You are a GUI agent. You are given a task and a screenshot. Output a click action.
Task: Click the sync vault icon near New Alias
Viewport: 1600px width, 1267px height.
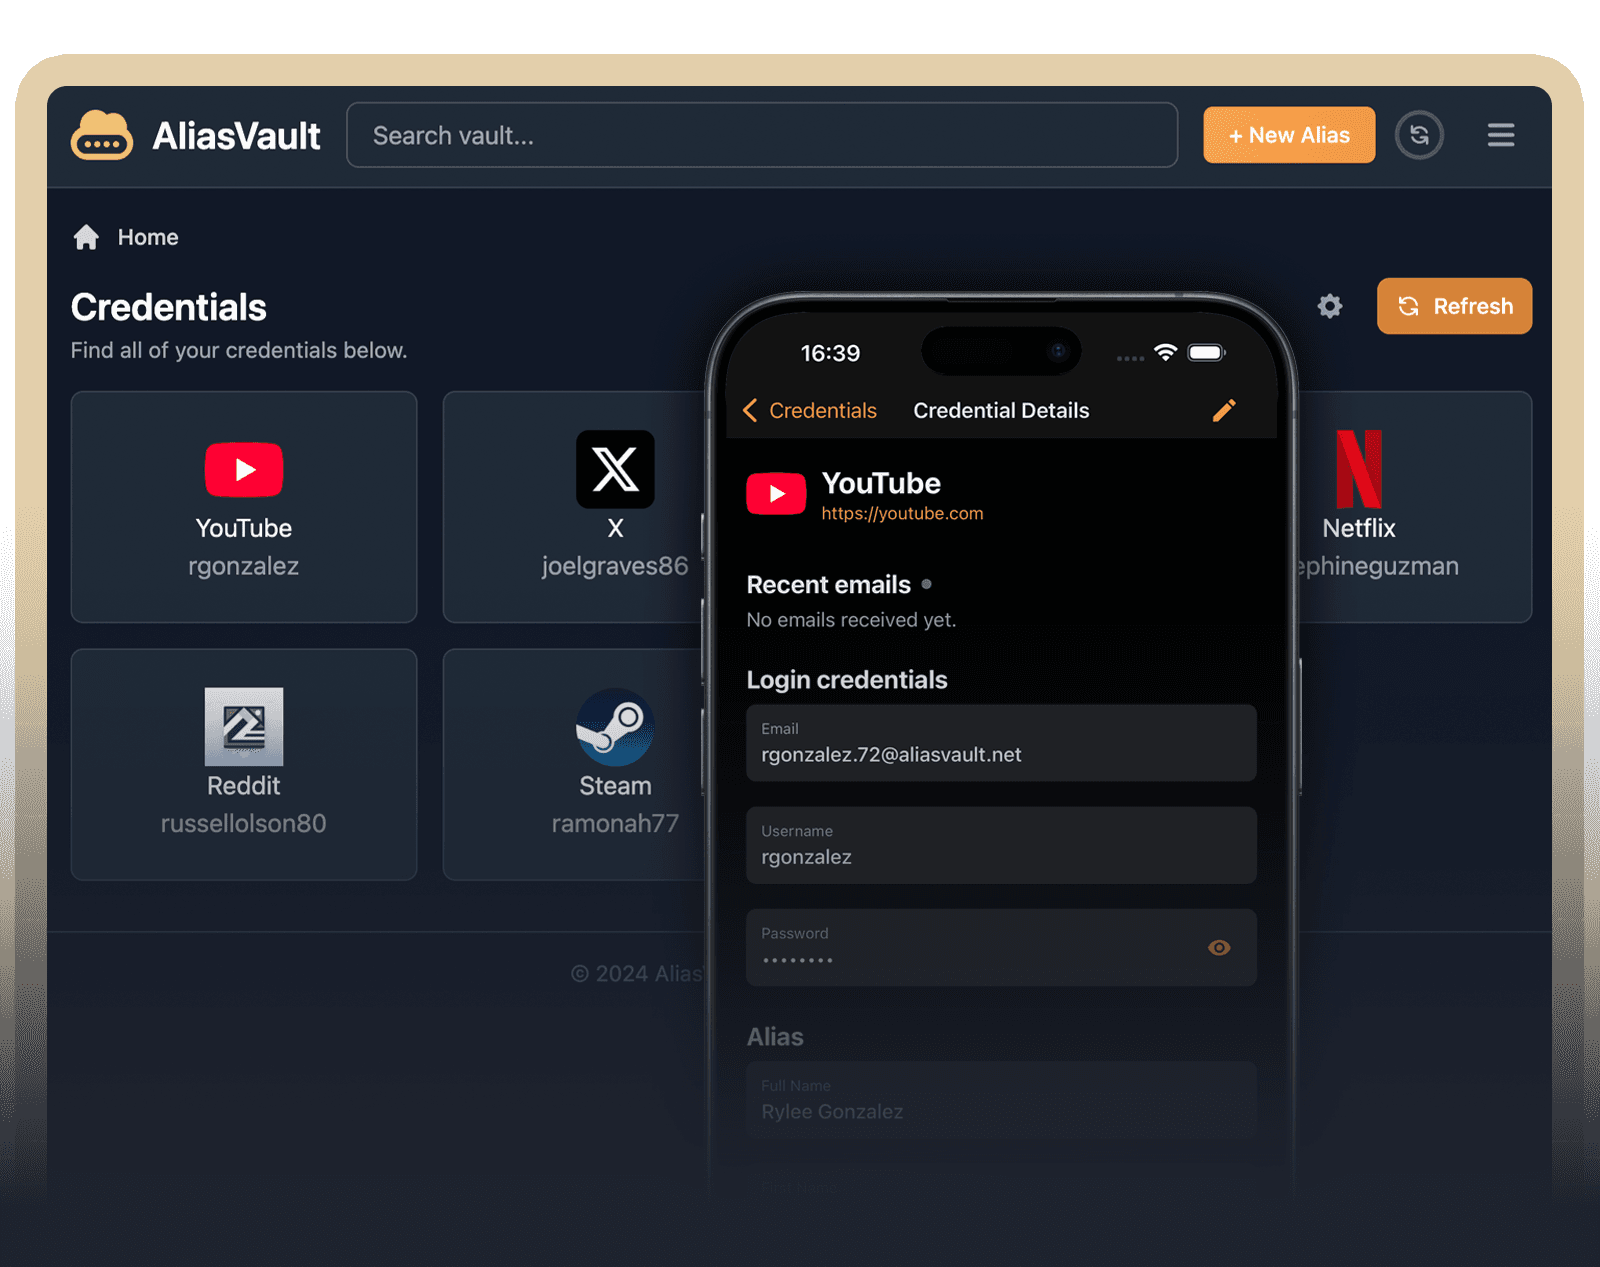[x=1420, y=135]
